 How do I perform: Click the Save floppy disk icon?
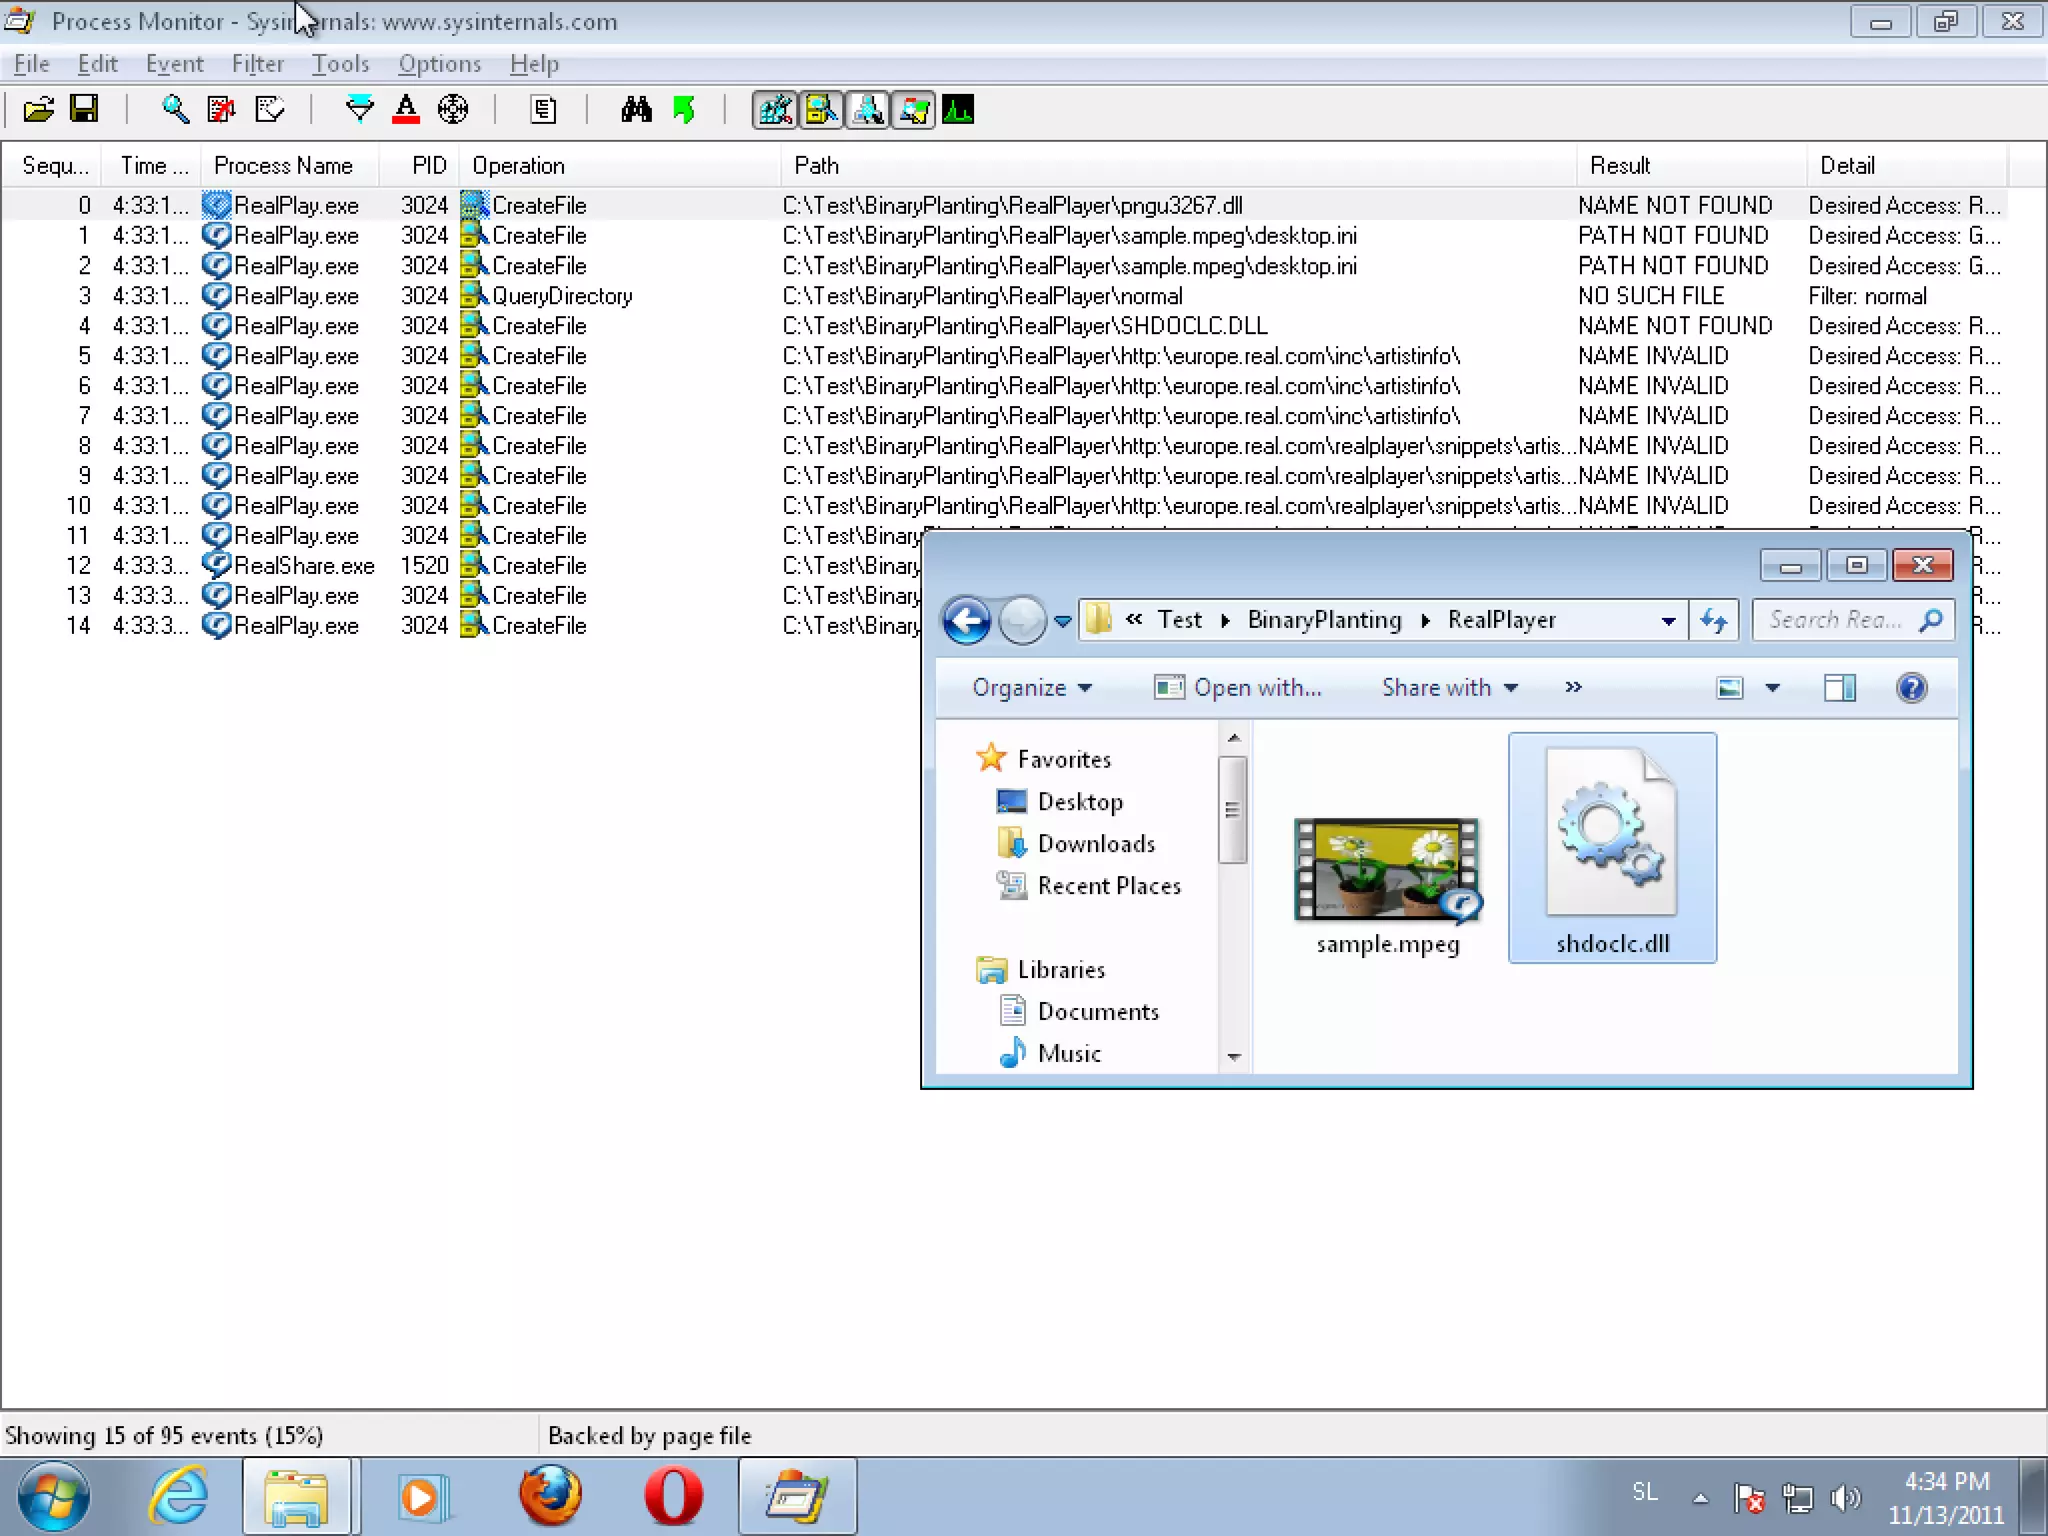[x=84, y=109]
